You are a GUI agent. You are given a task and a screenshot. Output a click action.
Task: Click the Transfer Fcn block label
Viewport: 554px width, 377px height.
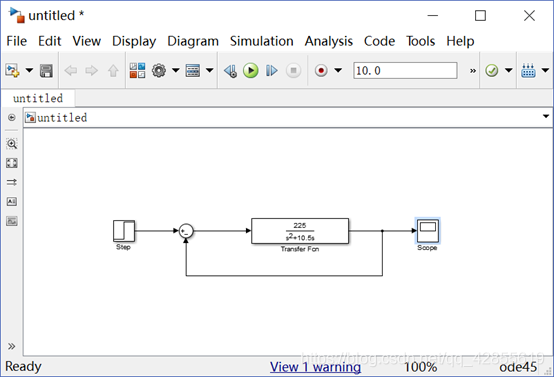click(300, 249)
